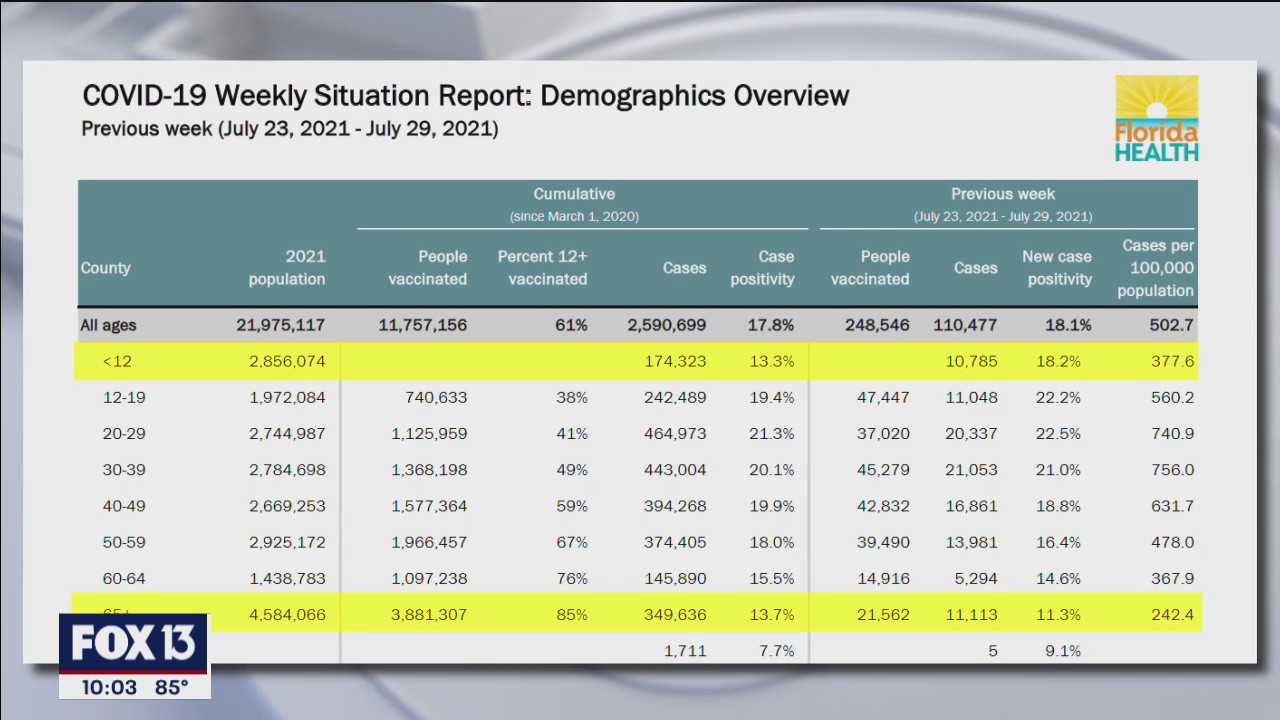This screenshot has height=720, width=1280.
Task: Click the 'Percent 12+ vaccinated' column header
Action: pyautogui.click(x=543, y=268)
